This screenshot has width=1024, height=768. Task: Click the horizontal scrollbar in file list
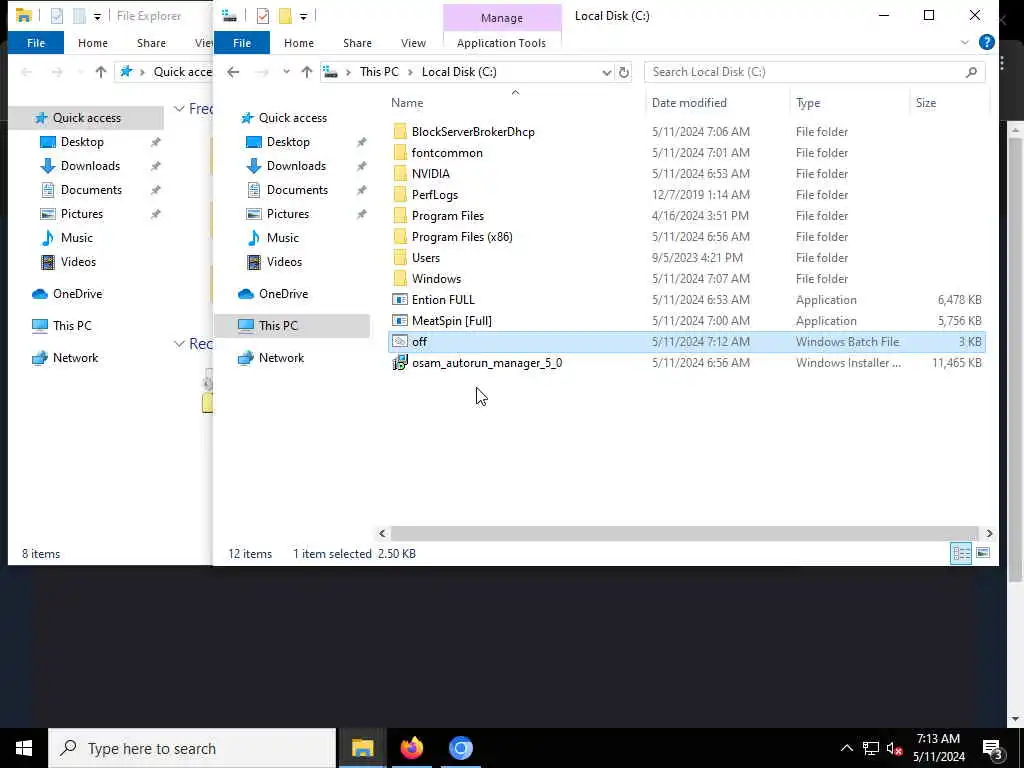tap(684, 534)
